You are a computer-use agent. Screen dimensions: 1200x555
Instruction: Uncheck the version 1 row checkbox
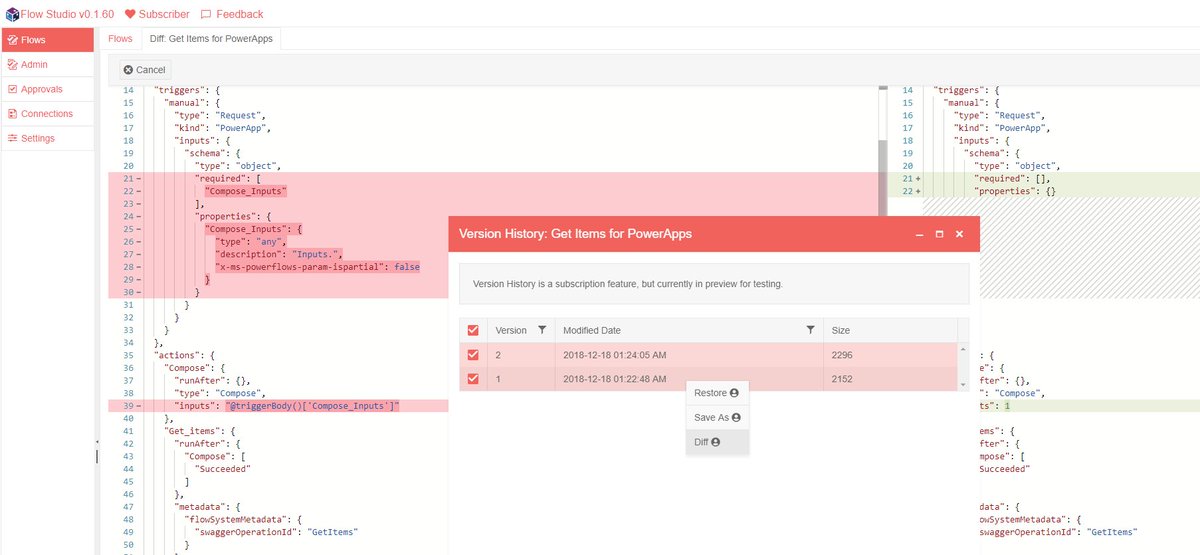[473, 379]
